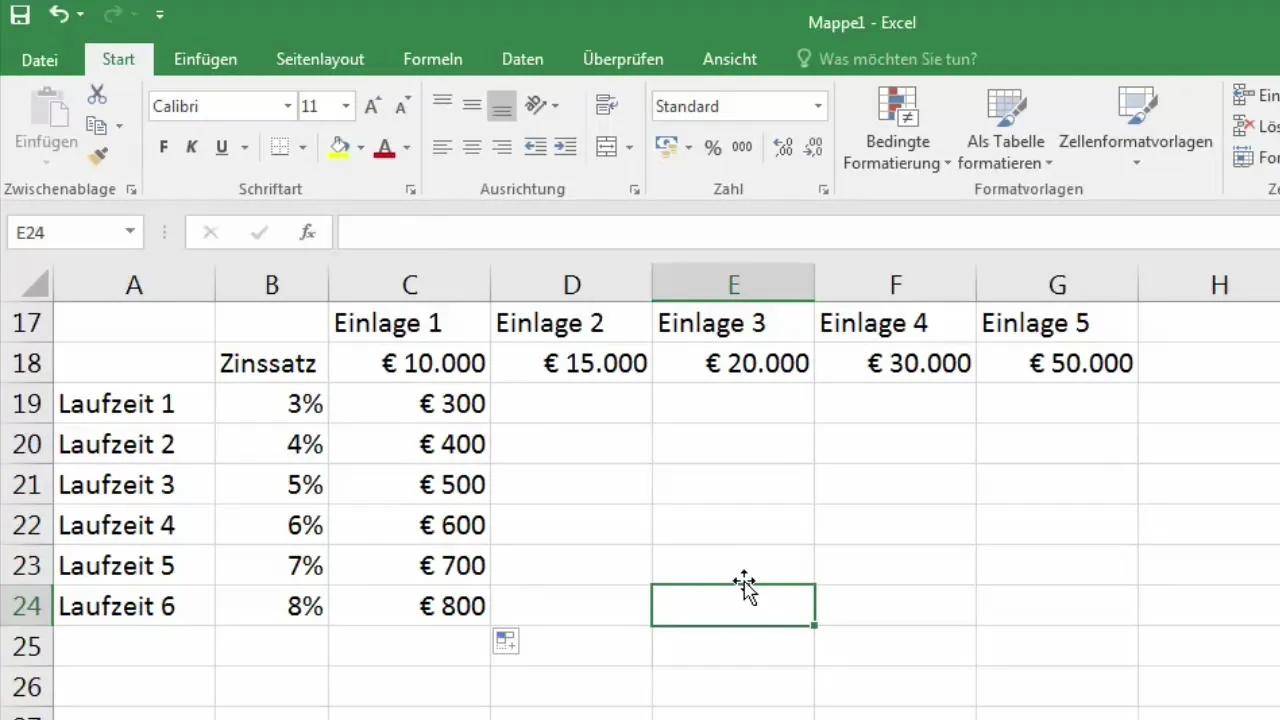Image resolution: width=1280 pixels, height=720 pixels.
Task: Click the accounting number format icon
Action: tap(667, 148)
